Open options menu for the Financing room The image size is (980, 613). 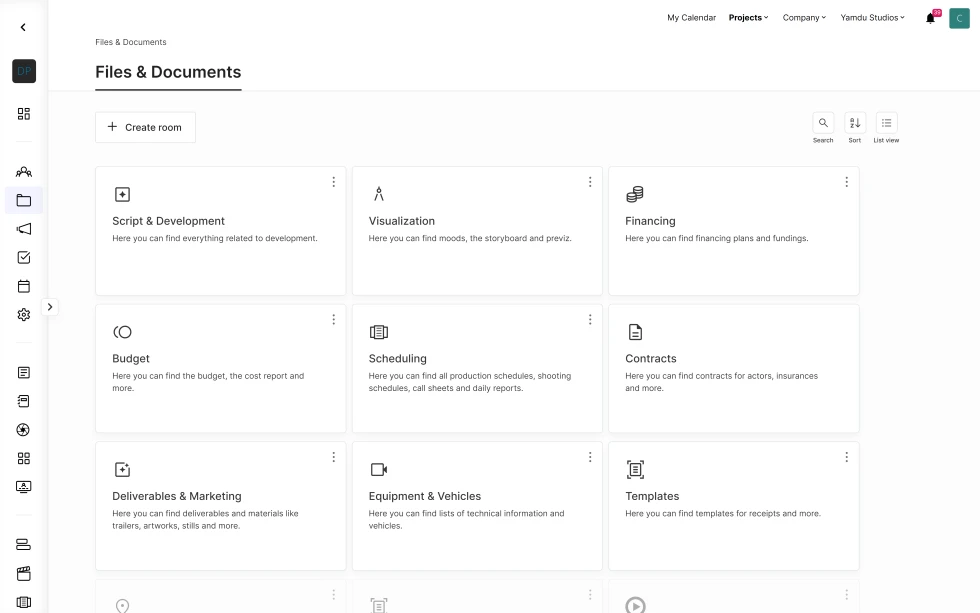(846, 182)
